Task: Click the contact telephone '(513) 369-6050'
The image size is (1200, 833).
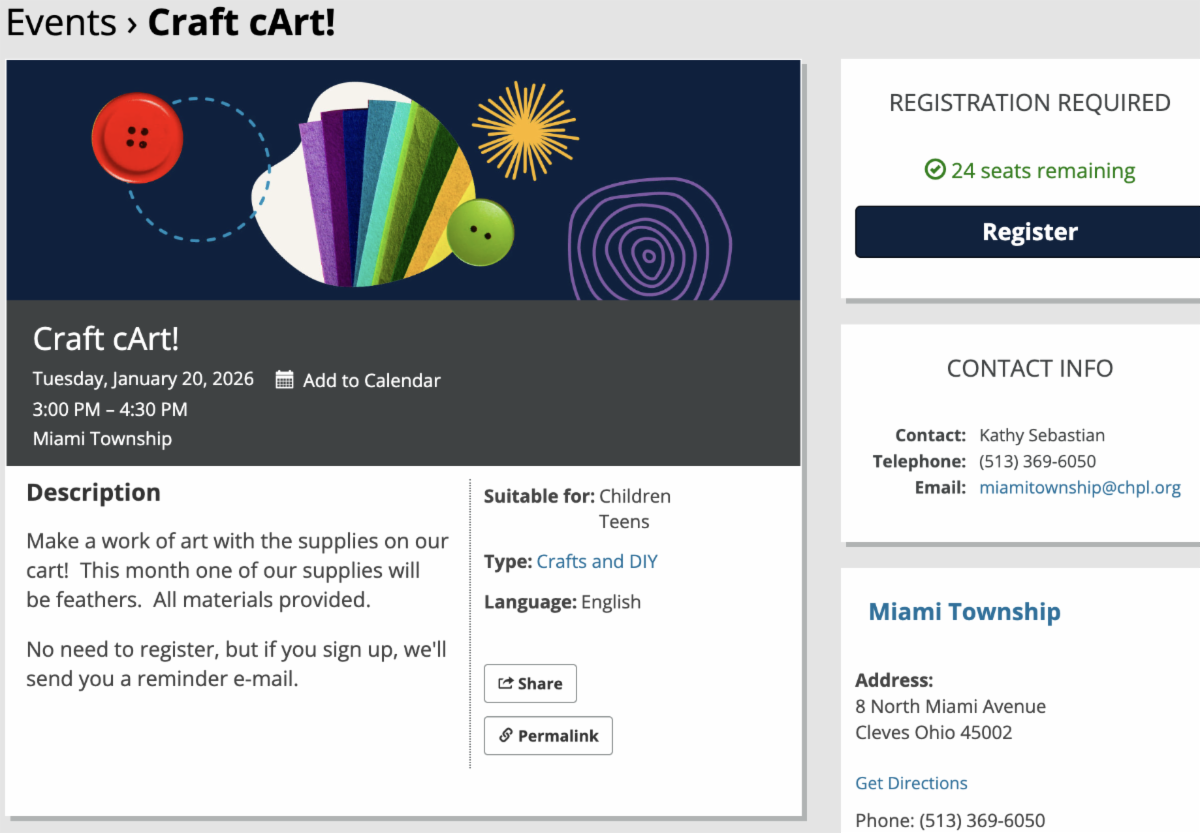Action: (1037, 461)
